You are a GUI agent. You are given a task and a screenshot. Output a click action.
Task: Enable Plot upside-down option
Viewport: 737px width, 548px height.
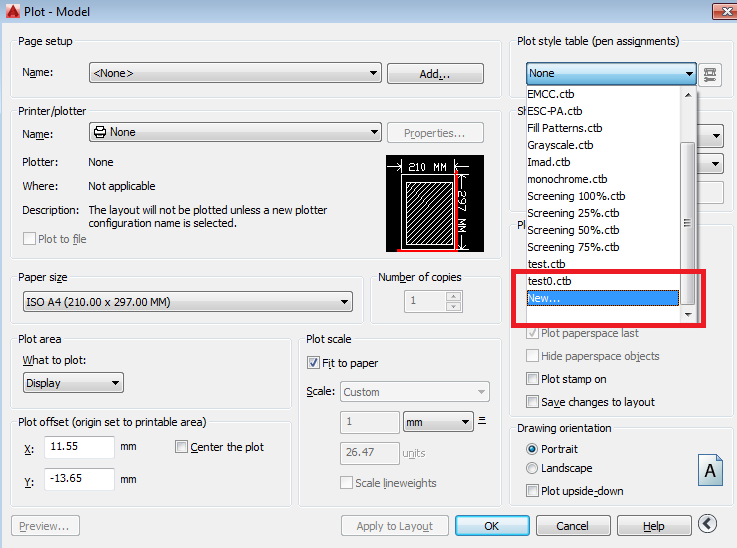click(x=532, y=491)
